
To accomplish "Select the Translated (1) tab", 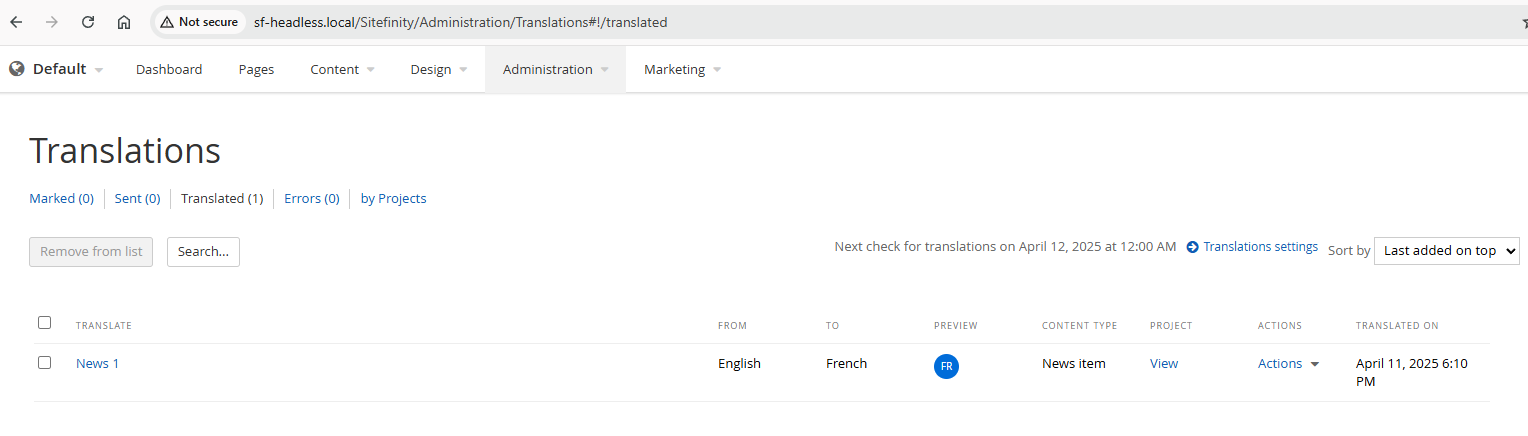I will pyautogui.click(x=222, y=199).
